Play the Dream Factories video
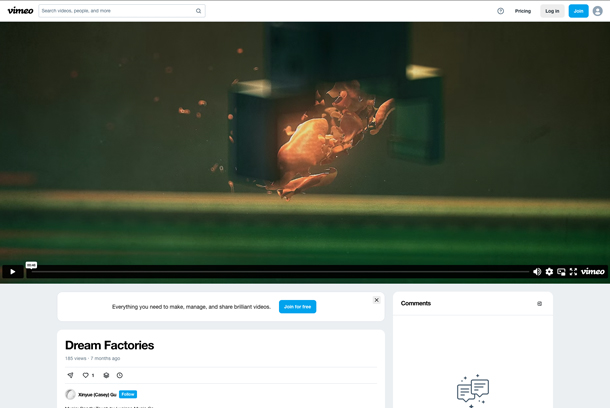 click(x=12, y=271)
